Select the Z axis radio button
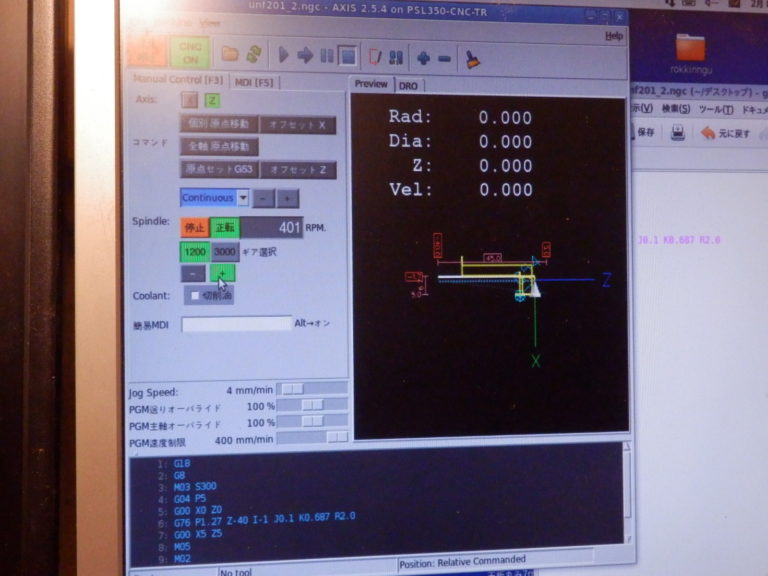 tap(212, 100)
